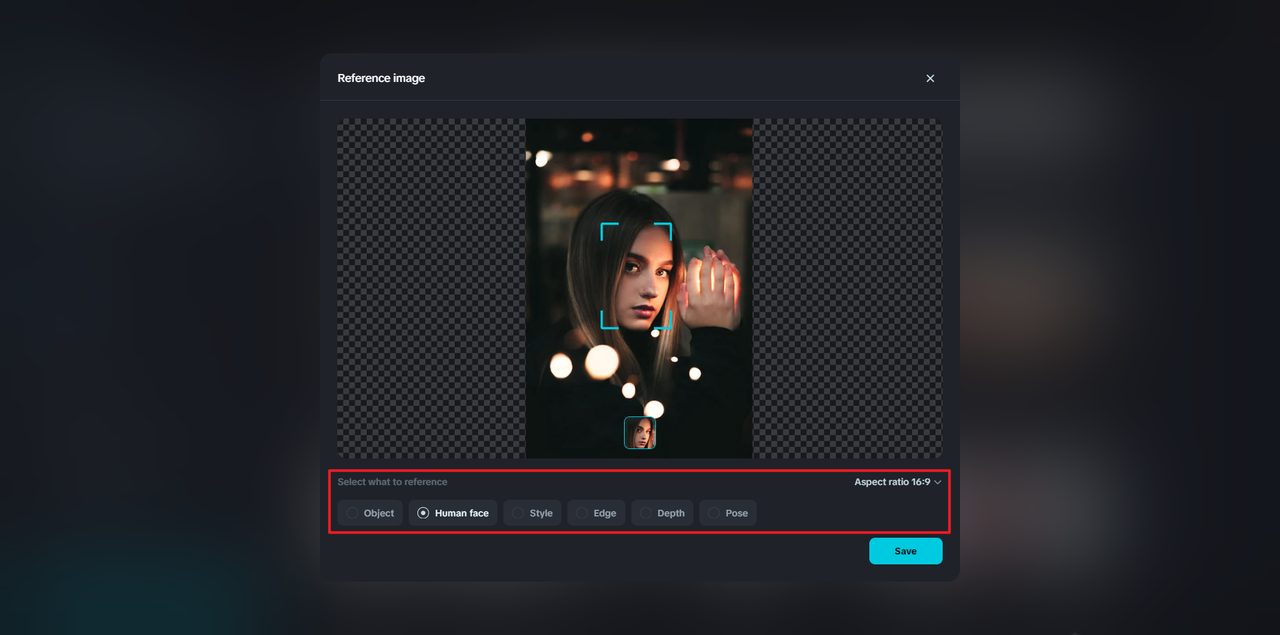1280x635 pixels.
Task: Click the 'Reference image' dialog title
Action: 381,78
